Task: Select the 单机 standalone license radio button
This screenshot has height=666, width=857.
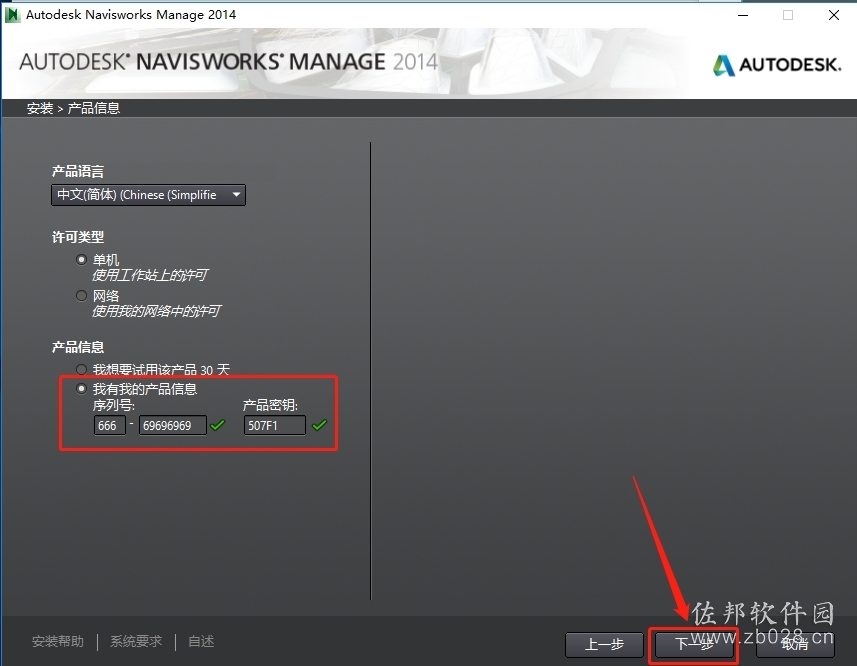Action: pos(81,260)
